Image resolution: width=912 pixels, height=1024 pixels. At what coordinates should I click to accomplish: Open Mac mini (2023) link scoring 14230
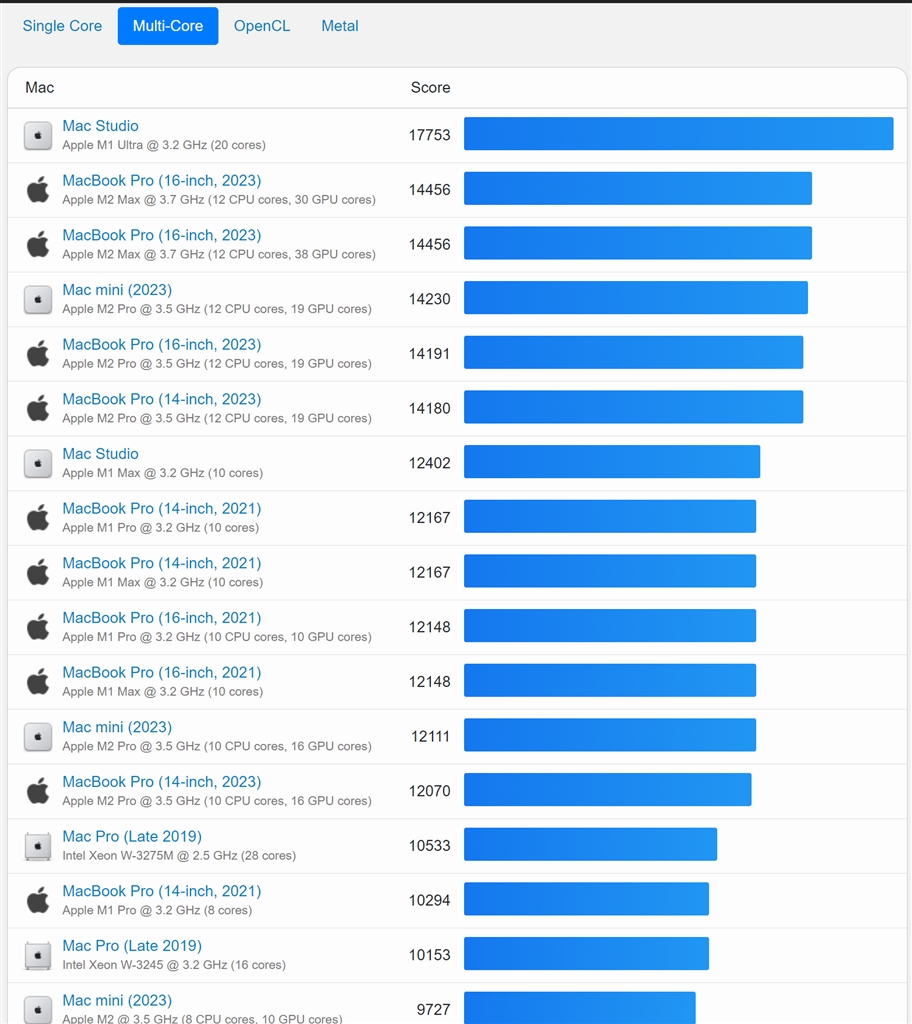tap(117, 290)
